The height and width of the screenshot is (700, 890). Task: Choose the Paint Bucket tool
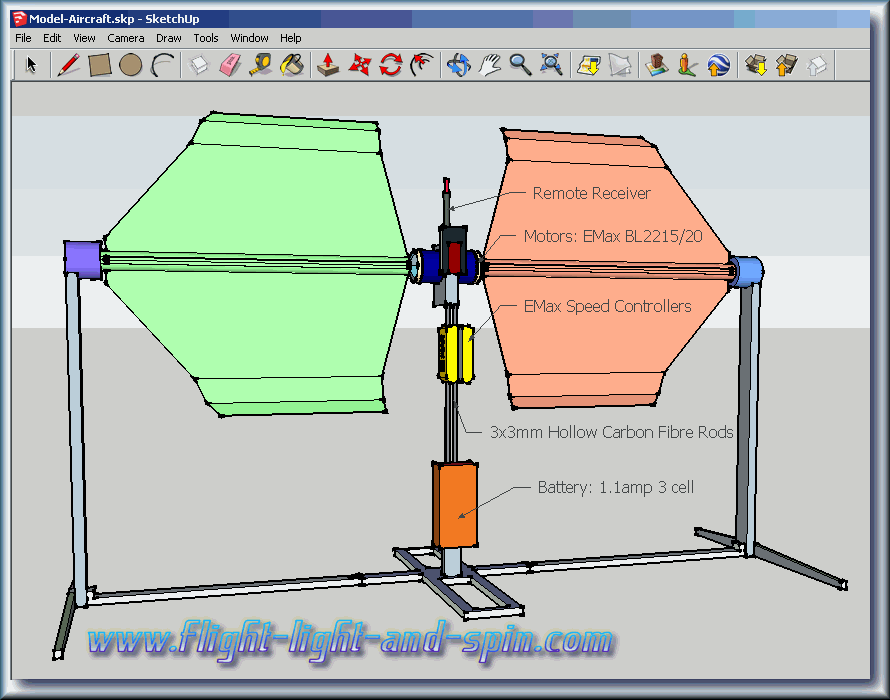tap(292, 65)
